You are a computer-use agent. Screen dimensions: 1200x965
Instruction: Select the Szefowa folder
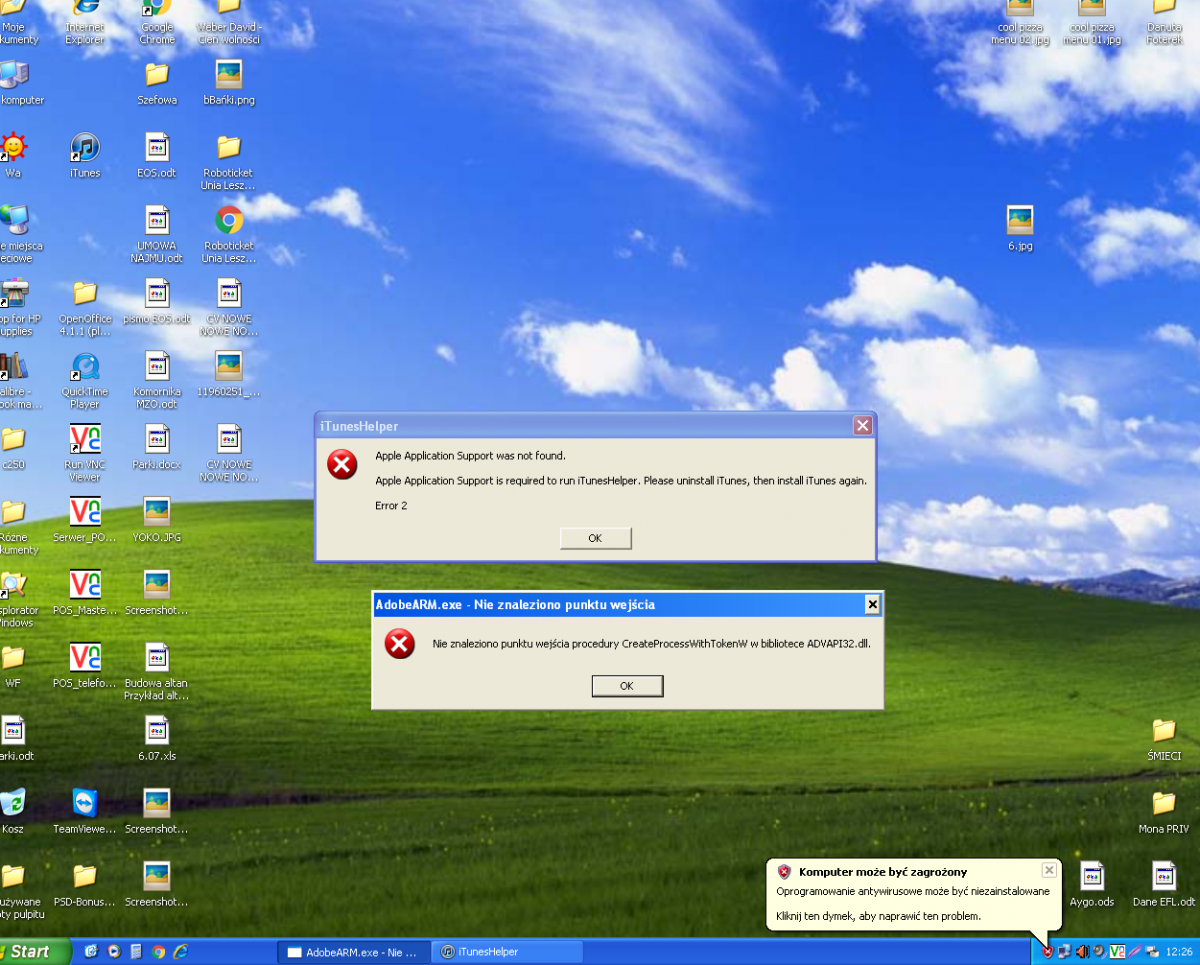click(x=157, y=83)
